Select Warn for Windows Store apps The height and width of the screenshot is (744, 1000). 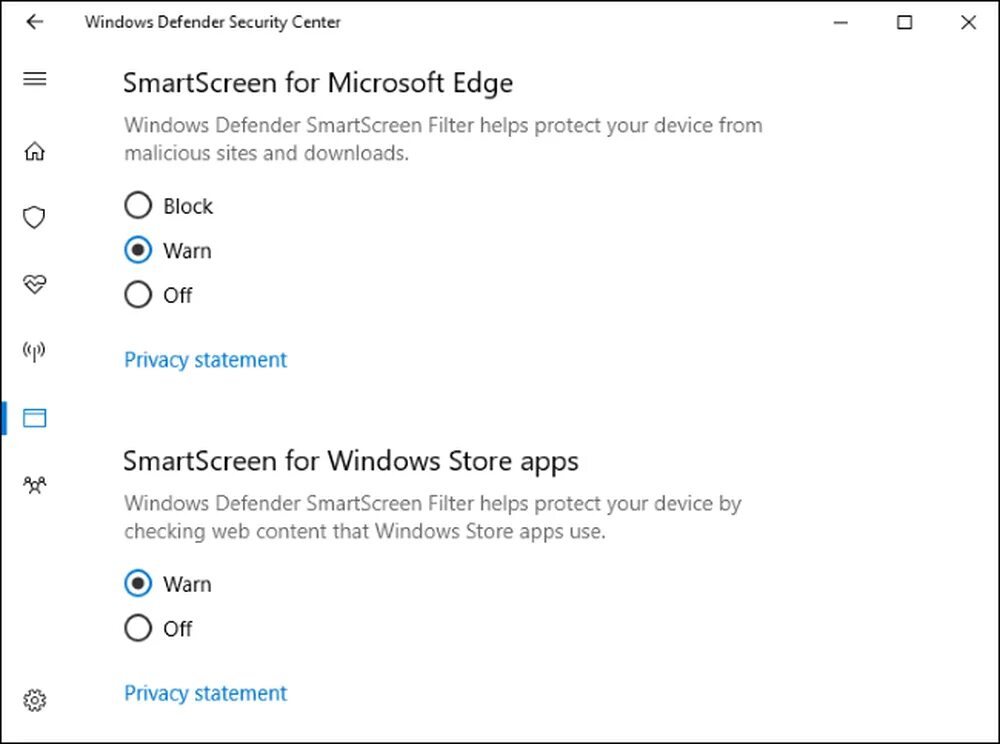click(138, 584)
